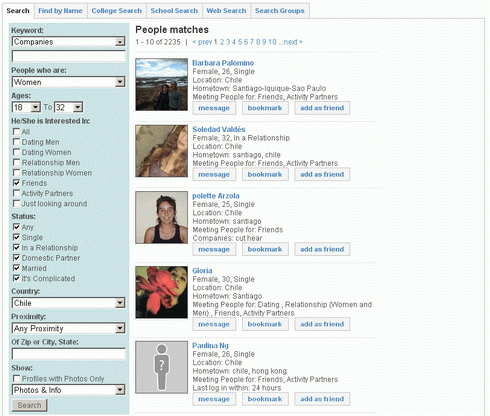Add Paulina Ng as friend
Viewport: 490px width, 416px height.
(x=322, y=399)
